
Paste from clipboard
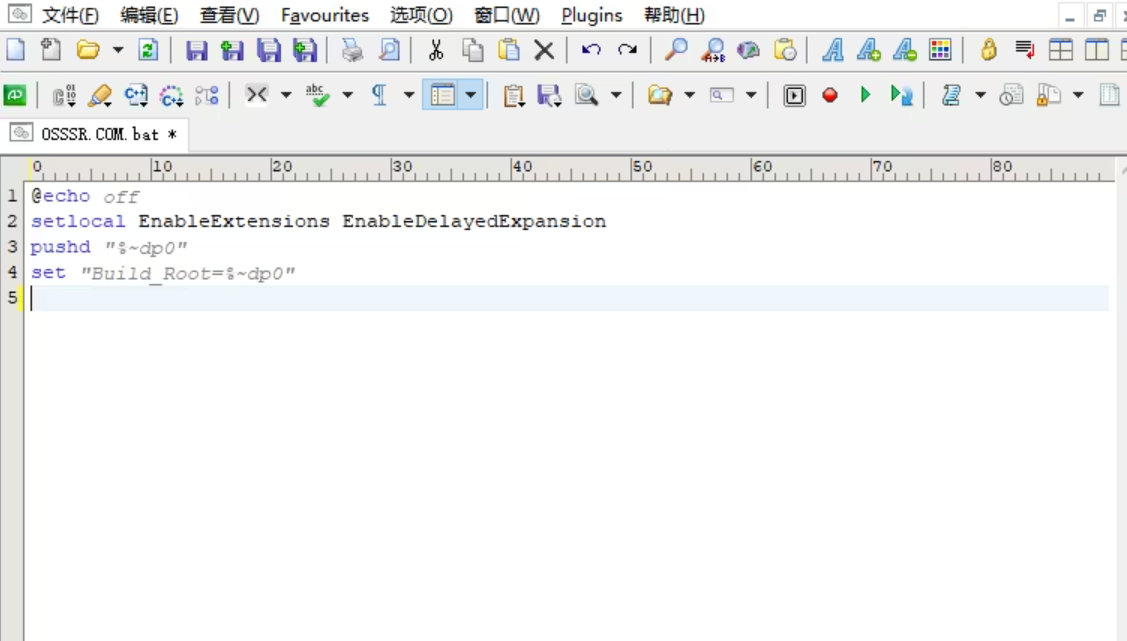[x=508, y=50]
